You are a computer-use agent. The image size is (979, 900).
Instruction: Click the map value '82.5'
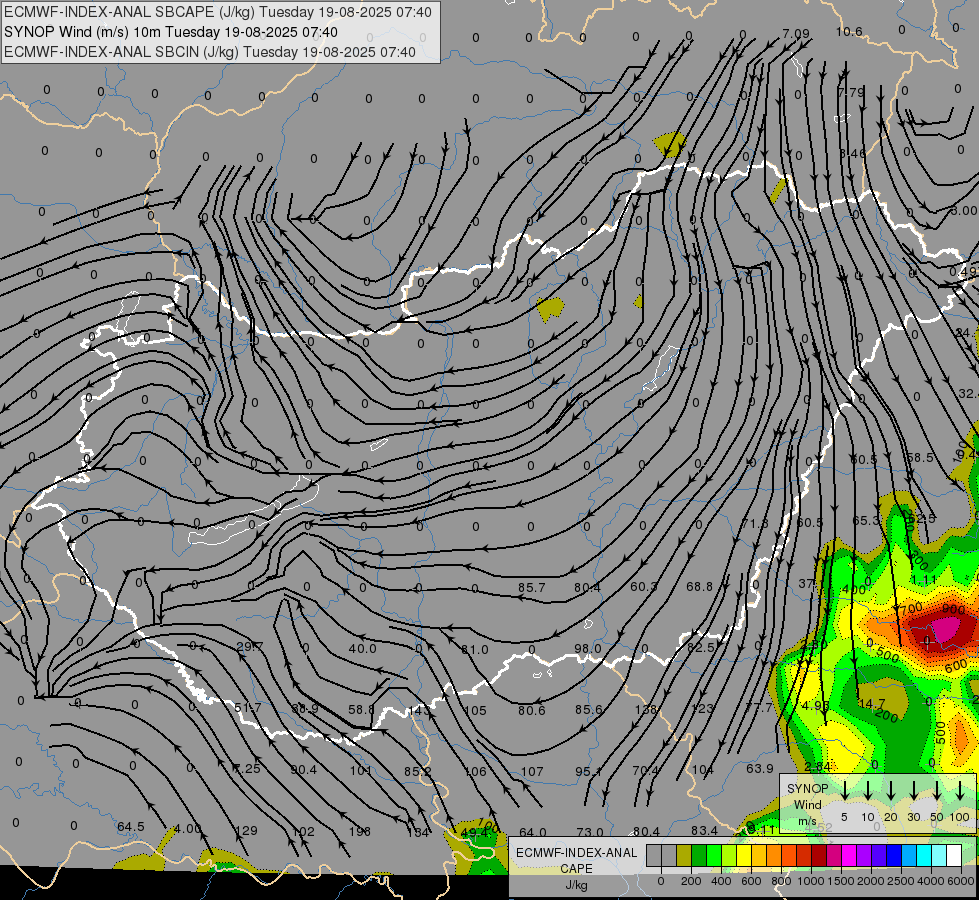tap(701, 648)
